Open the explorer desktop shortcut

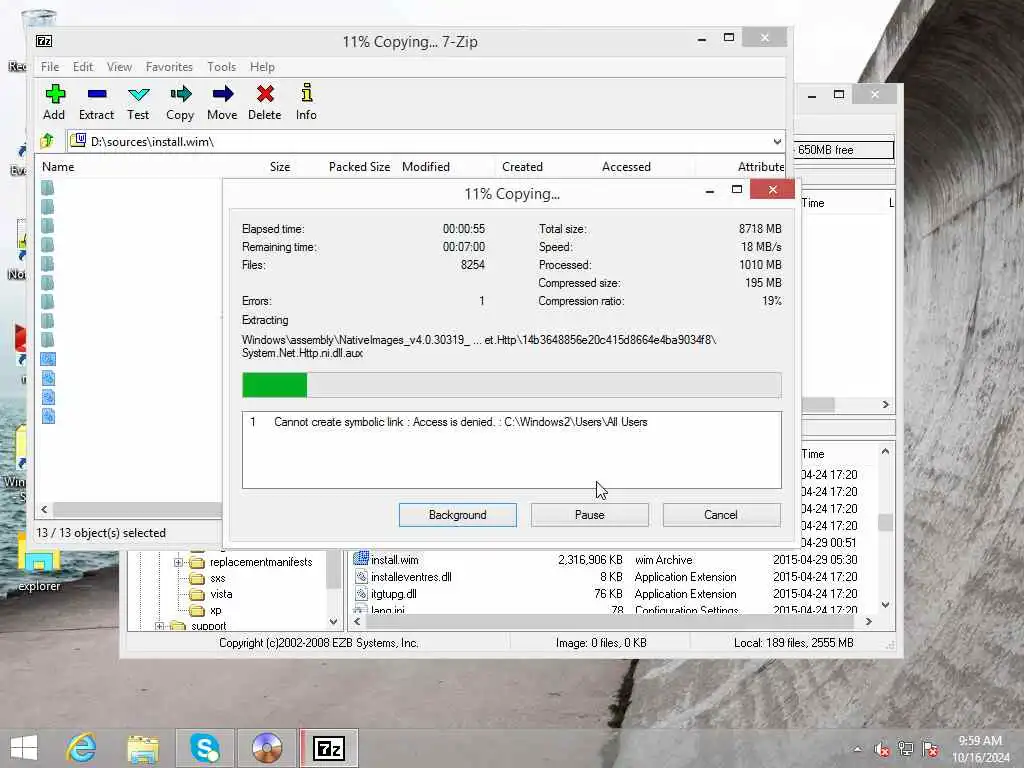39,565
